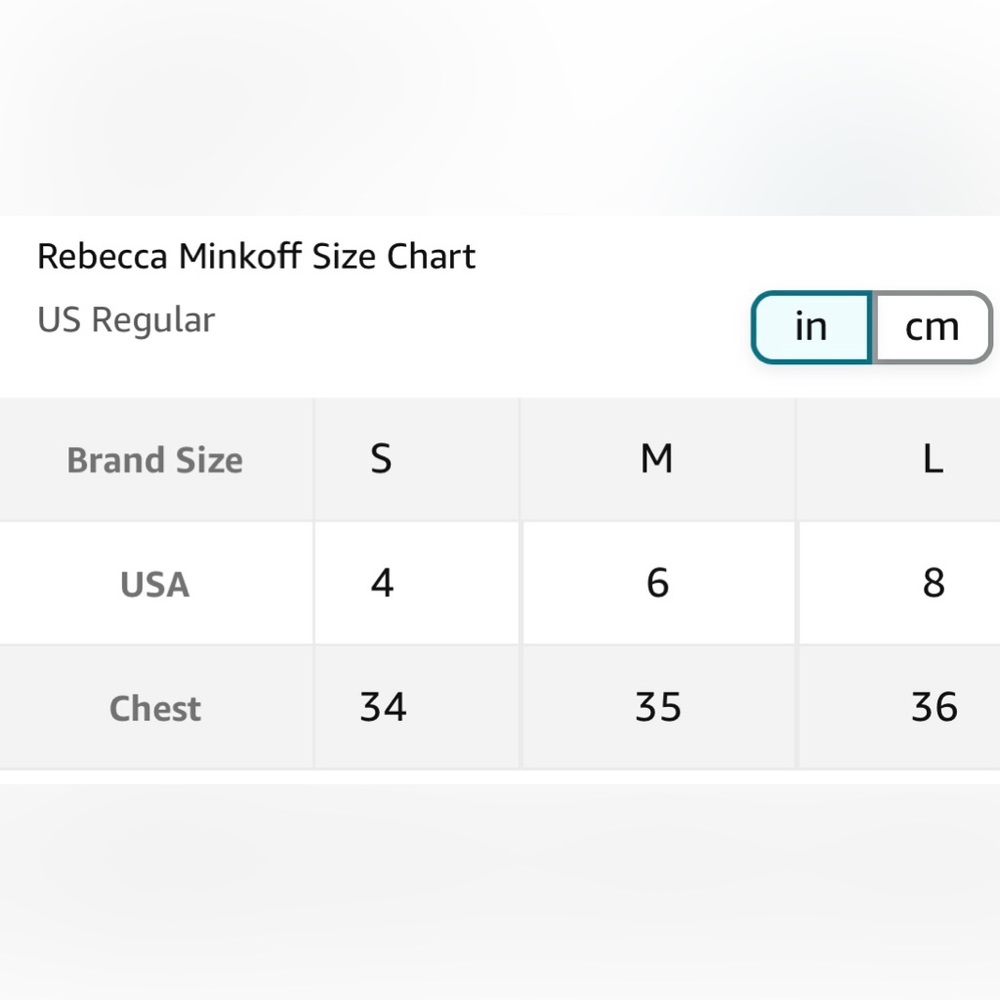
Task: Select chest measurement 34
Action: pos(383,707)
